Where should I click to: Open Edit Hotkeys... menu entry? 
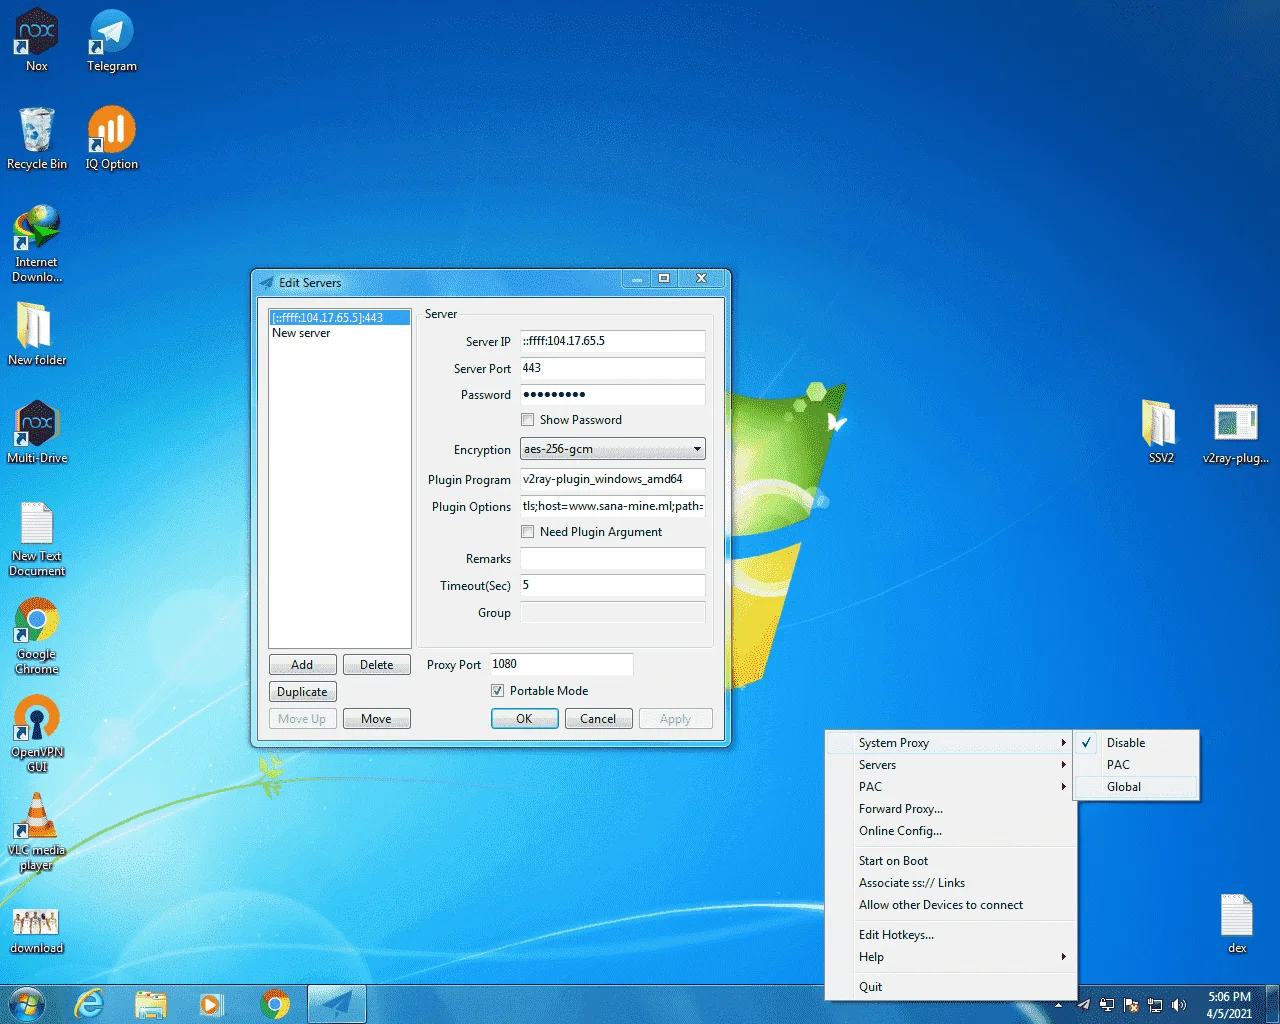tap(951, 935)
